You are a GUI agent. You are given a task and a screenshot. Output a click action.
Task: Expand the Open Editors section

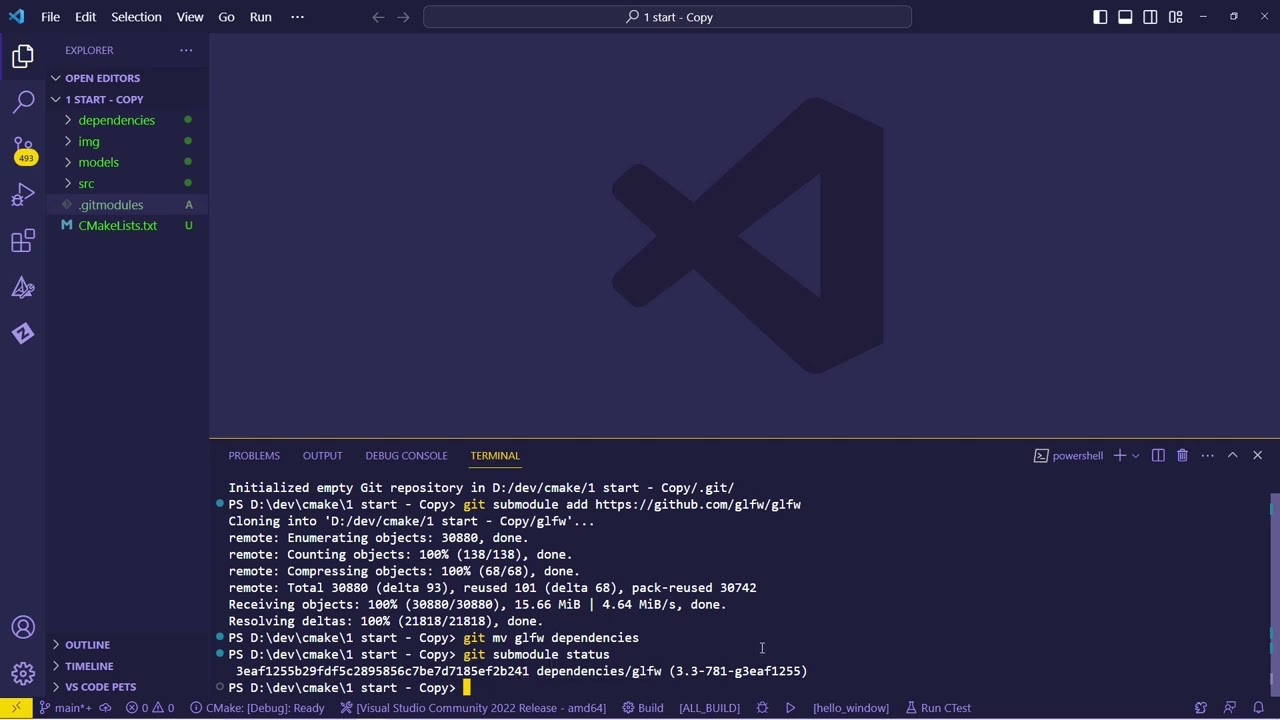(128, 78)
